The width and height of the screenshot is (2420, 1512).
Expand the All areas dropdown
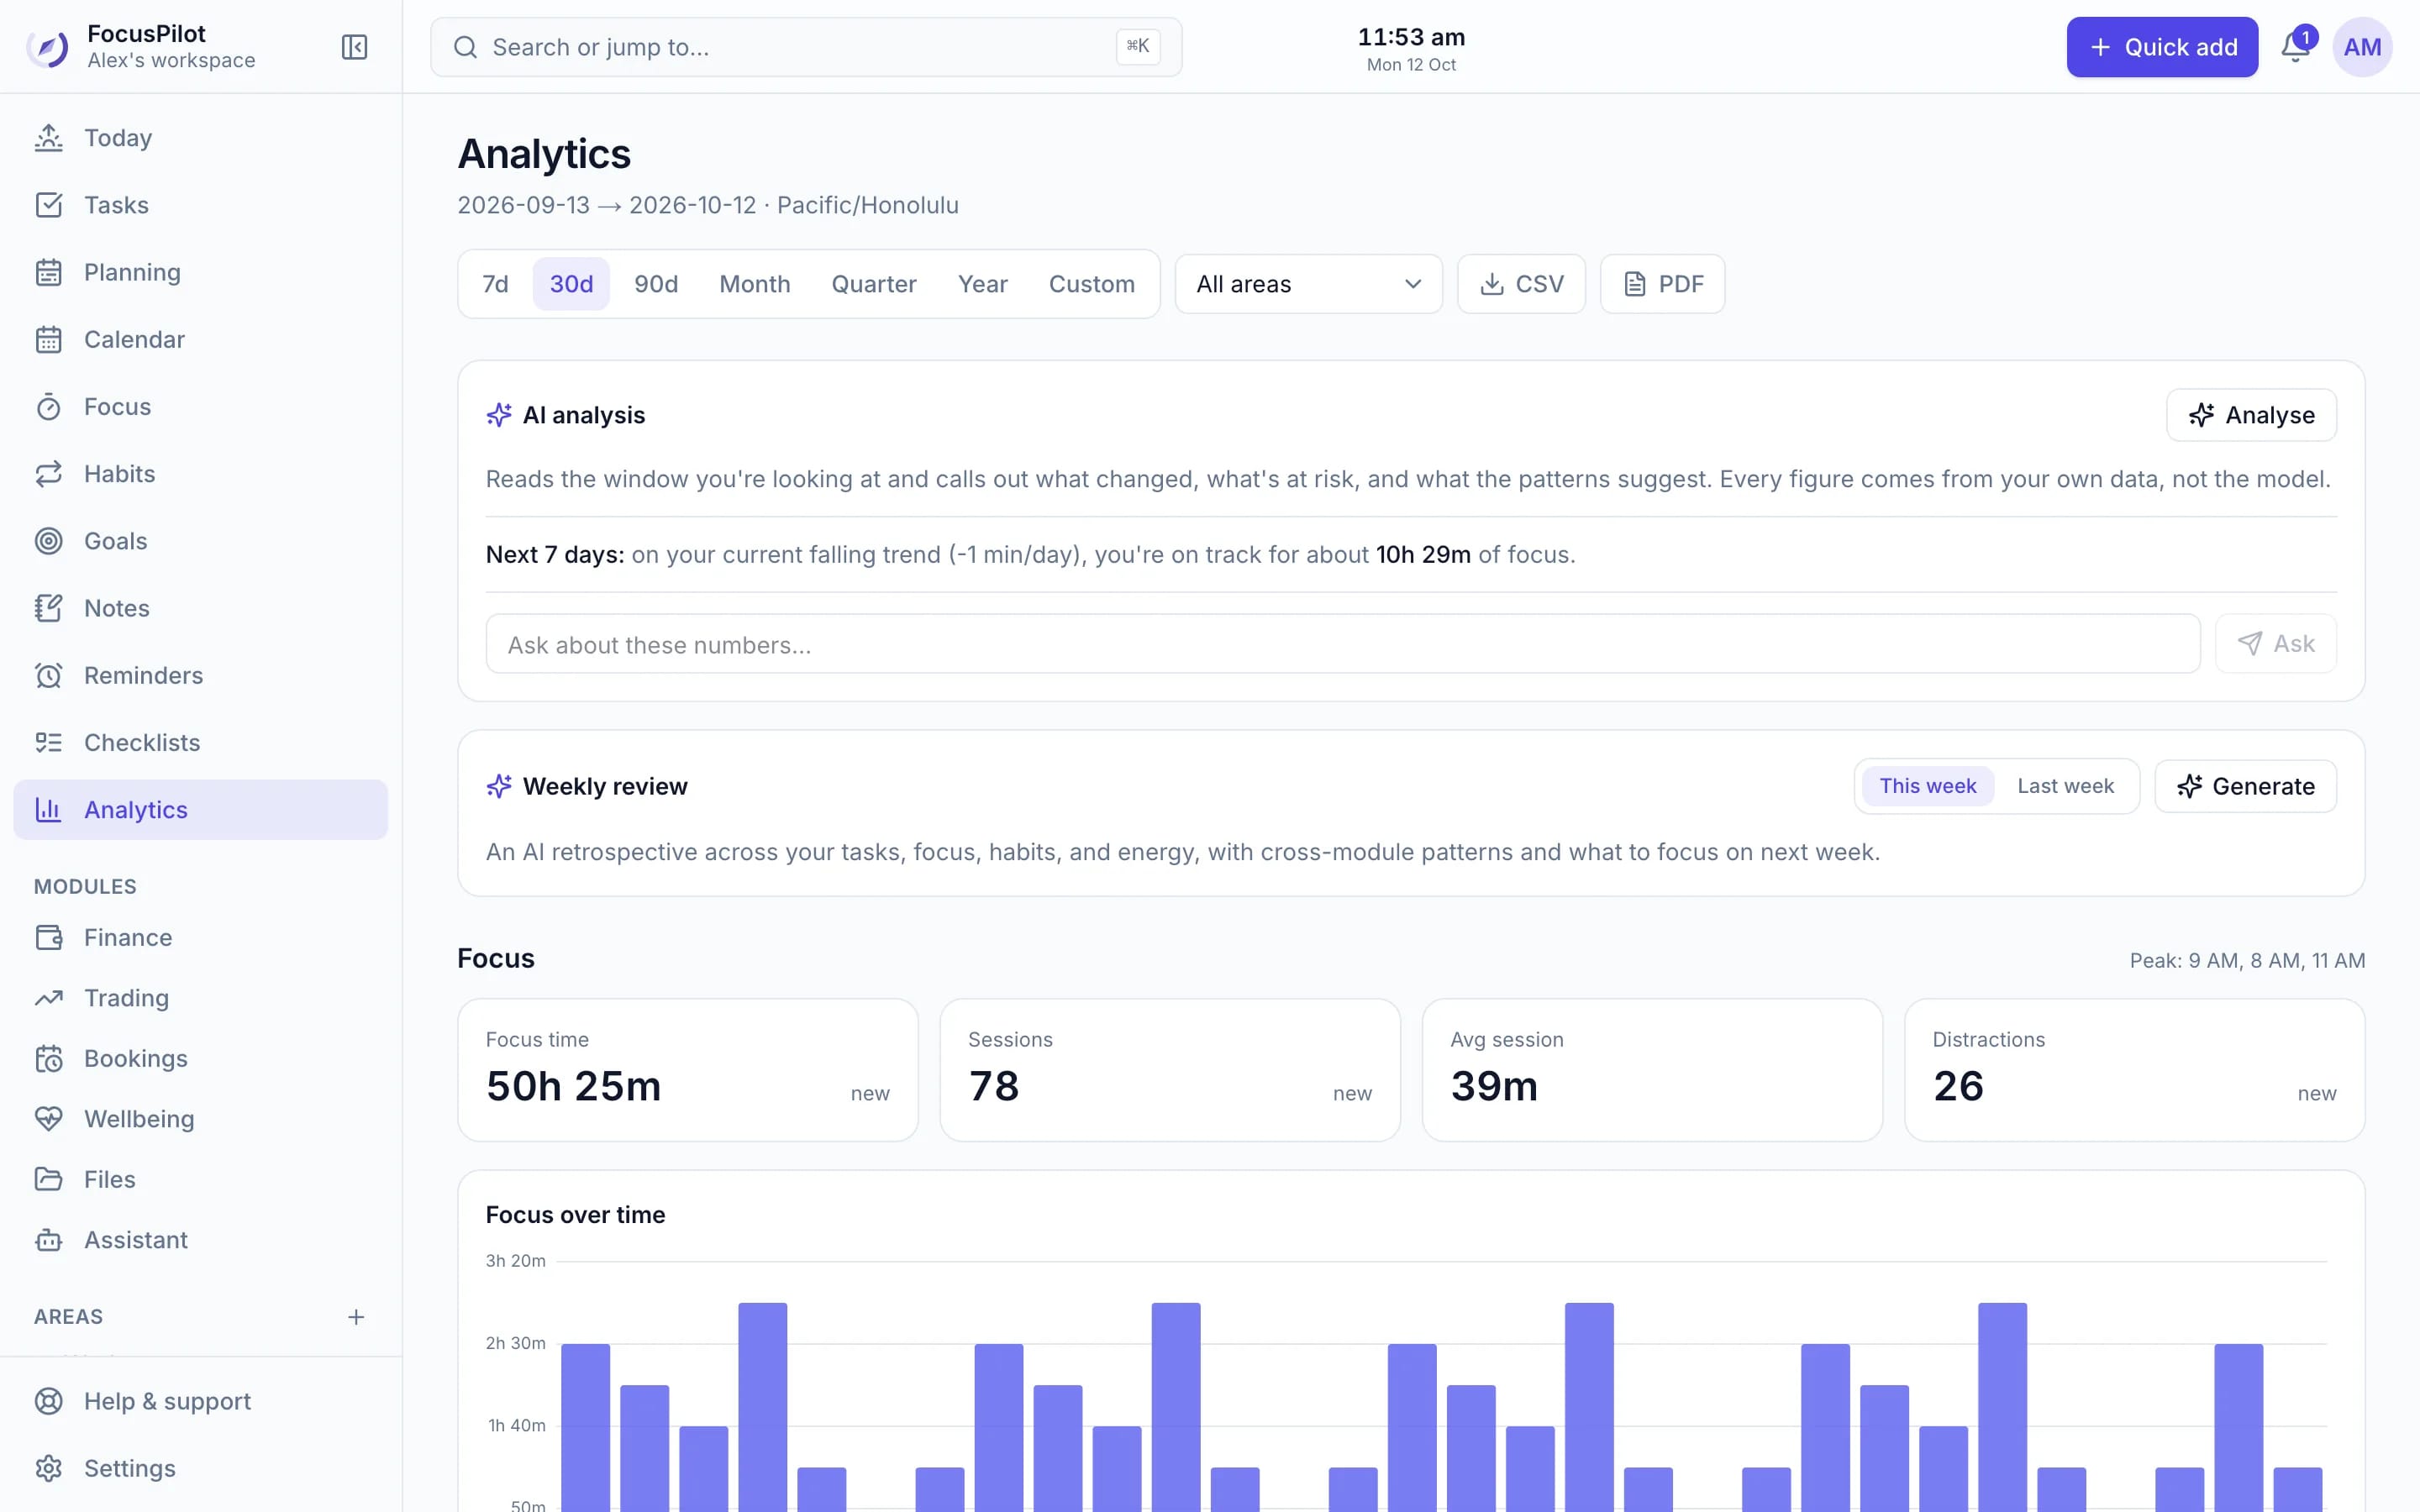pos(1308,284)
